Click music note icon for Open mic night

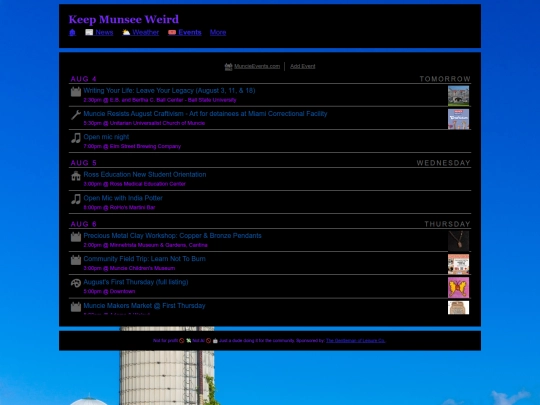pos(76,138)
